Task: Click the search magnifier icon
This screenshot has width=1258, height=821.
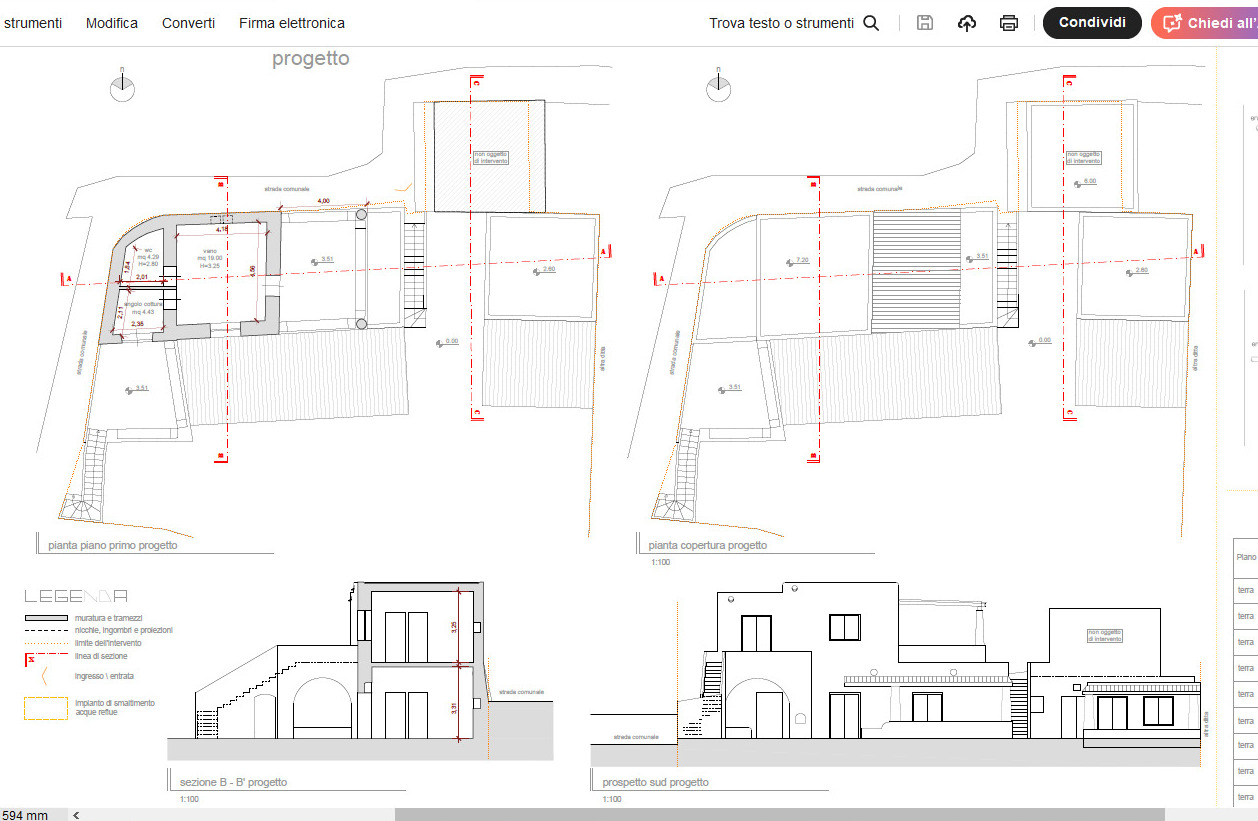Action: pyautogui.click(x=871, y=23)
